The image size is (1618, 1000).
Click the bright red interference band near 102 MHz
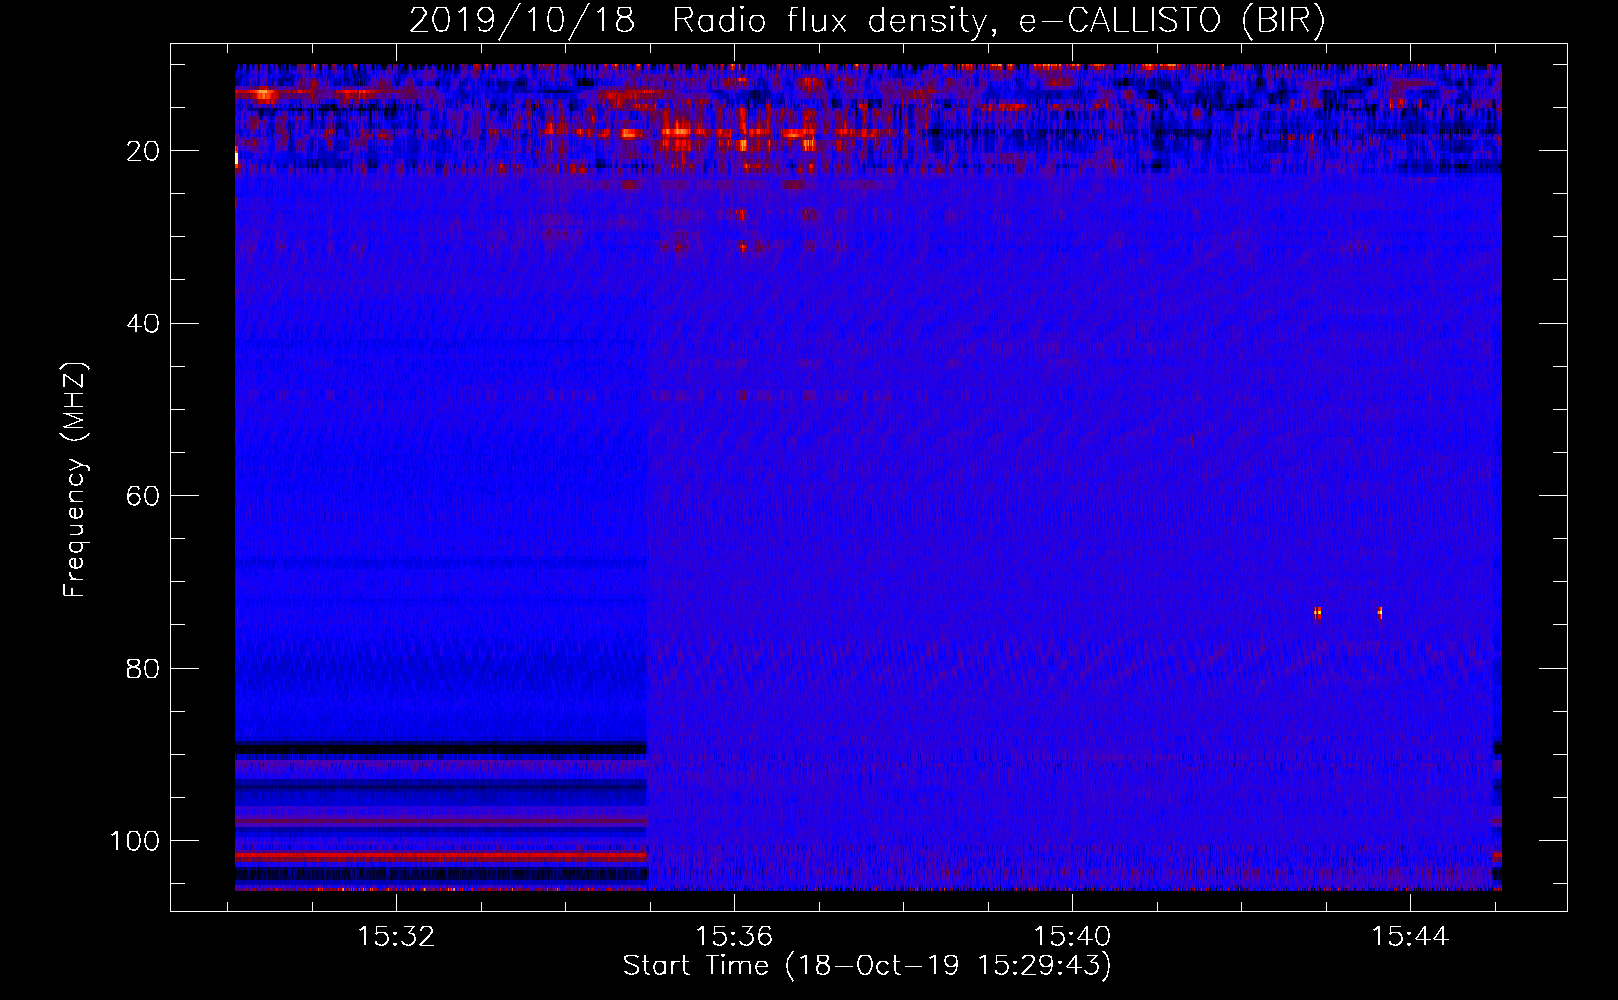[441, 857]
